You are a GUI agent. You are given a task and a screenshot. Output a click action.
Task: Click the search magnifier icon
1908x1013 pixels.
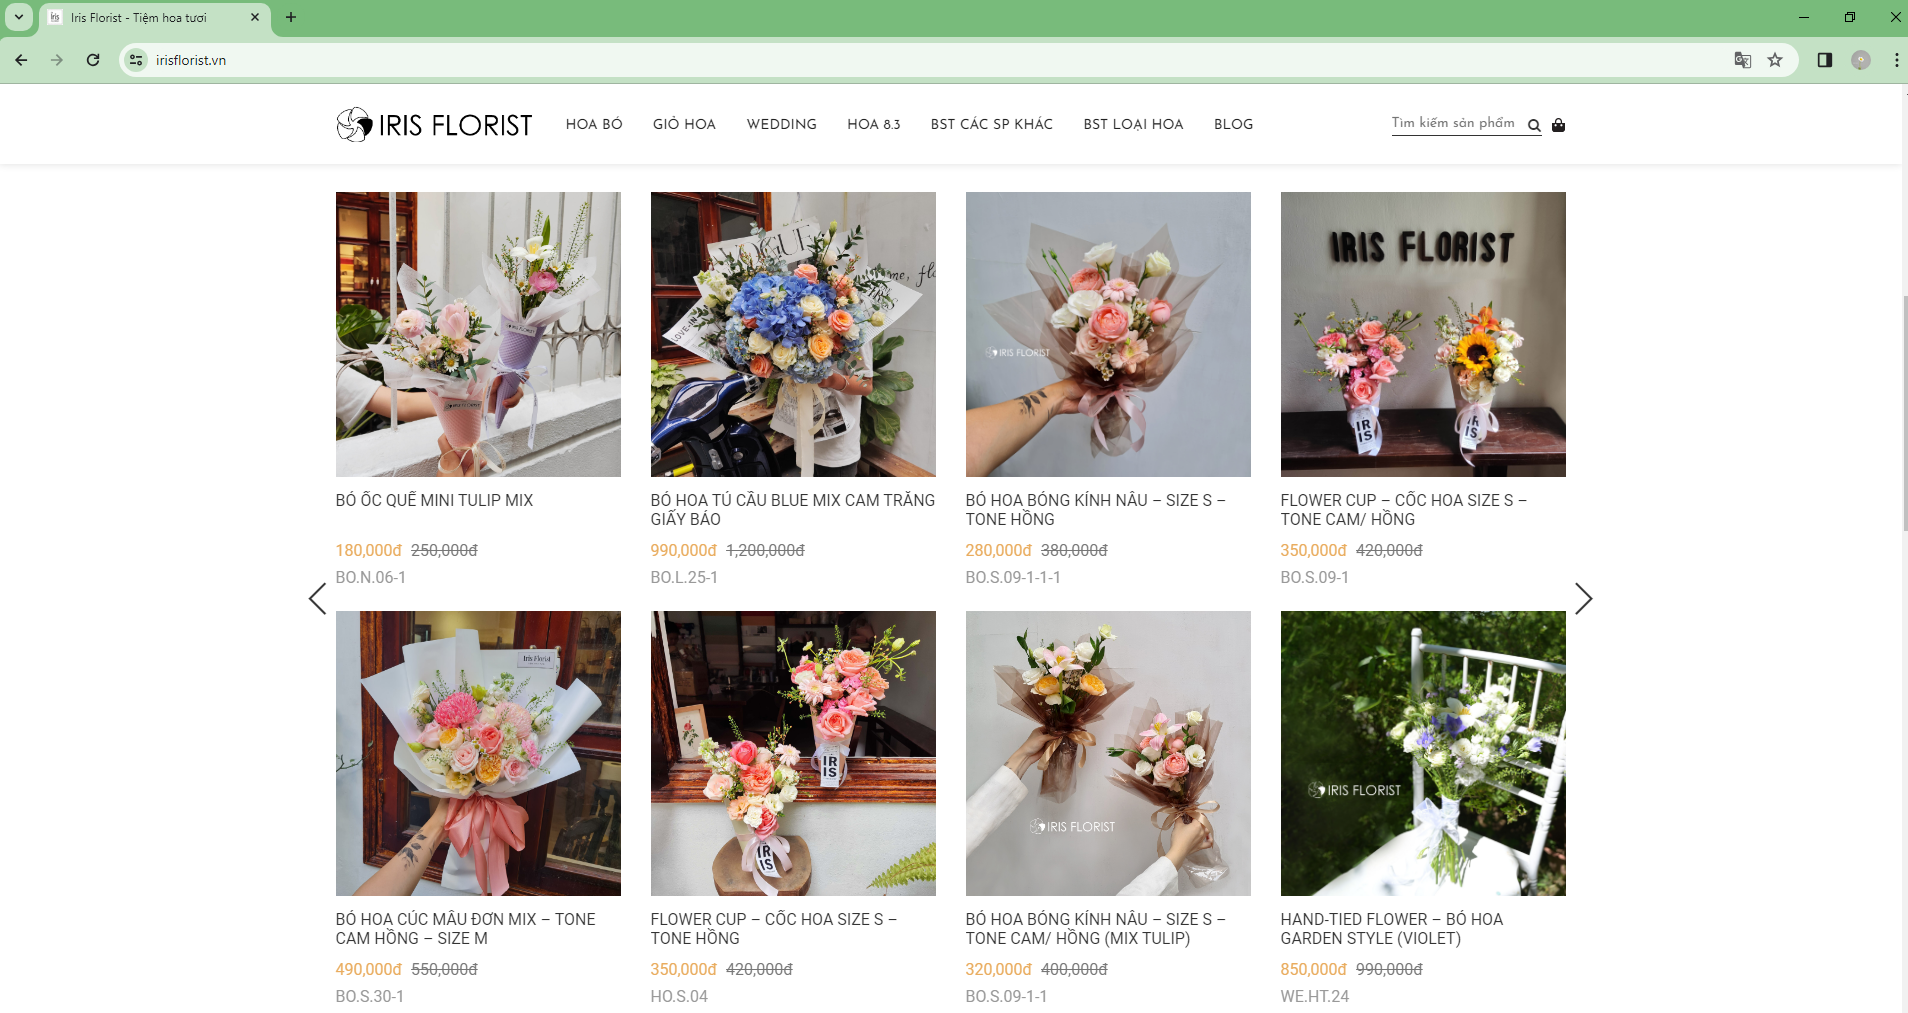click(1535, 125)
